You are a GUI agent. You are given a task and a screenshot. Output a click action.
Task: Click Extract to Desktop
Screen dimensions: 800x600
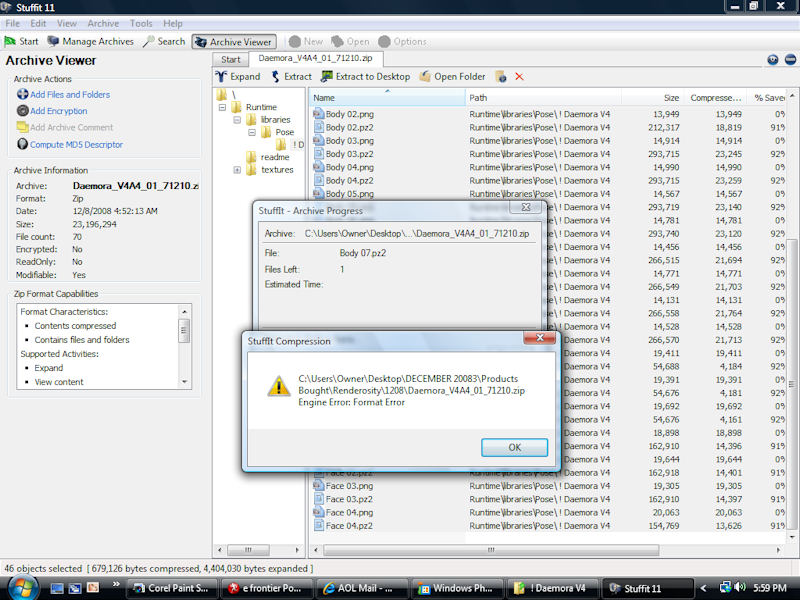coord(365,77)
